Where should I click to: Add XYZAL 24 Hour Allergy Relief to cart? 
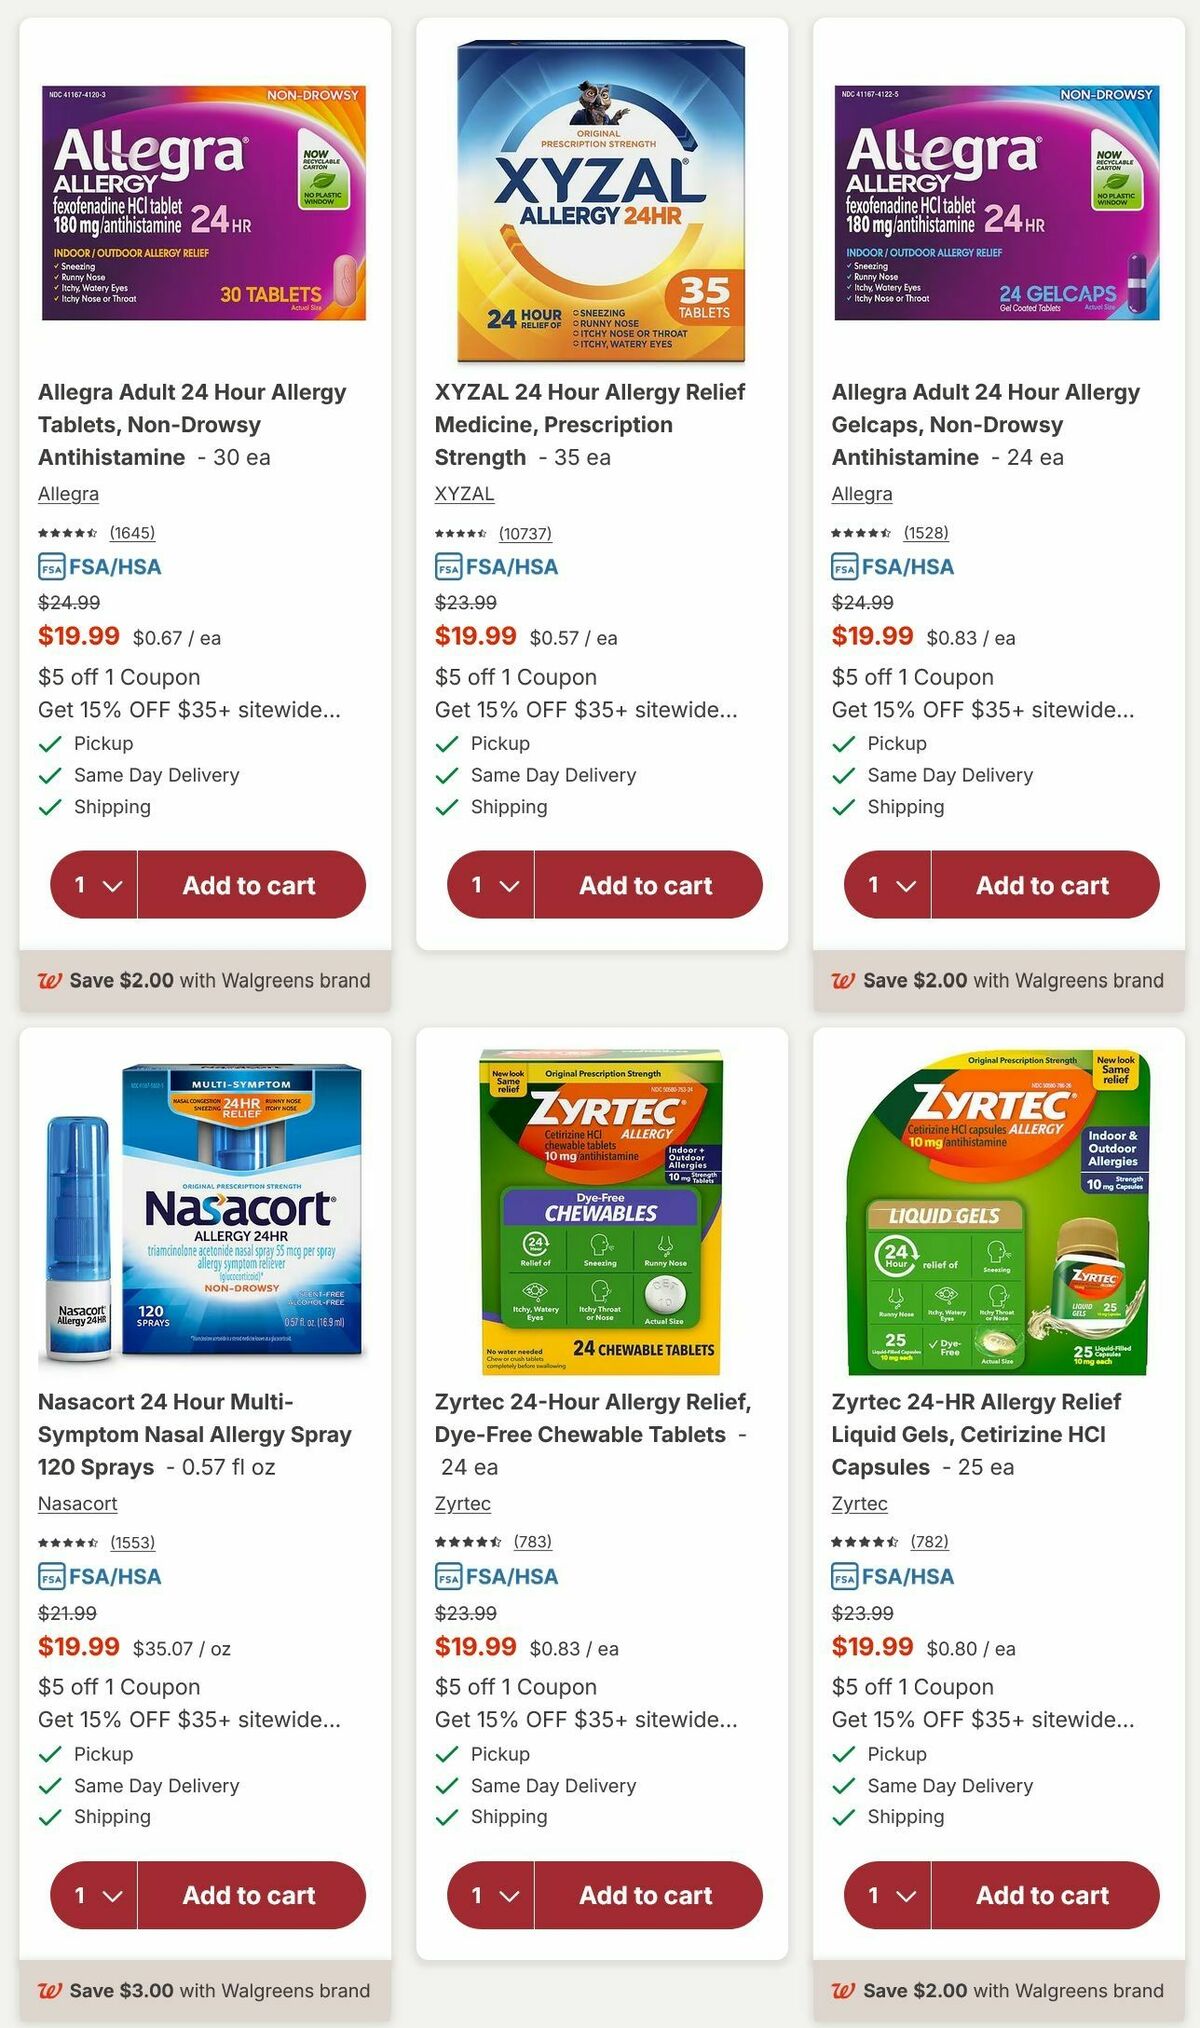click(x=645, y=885)
